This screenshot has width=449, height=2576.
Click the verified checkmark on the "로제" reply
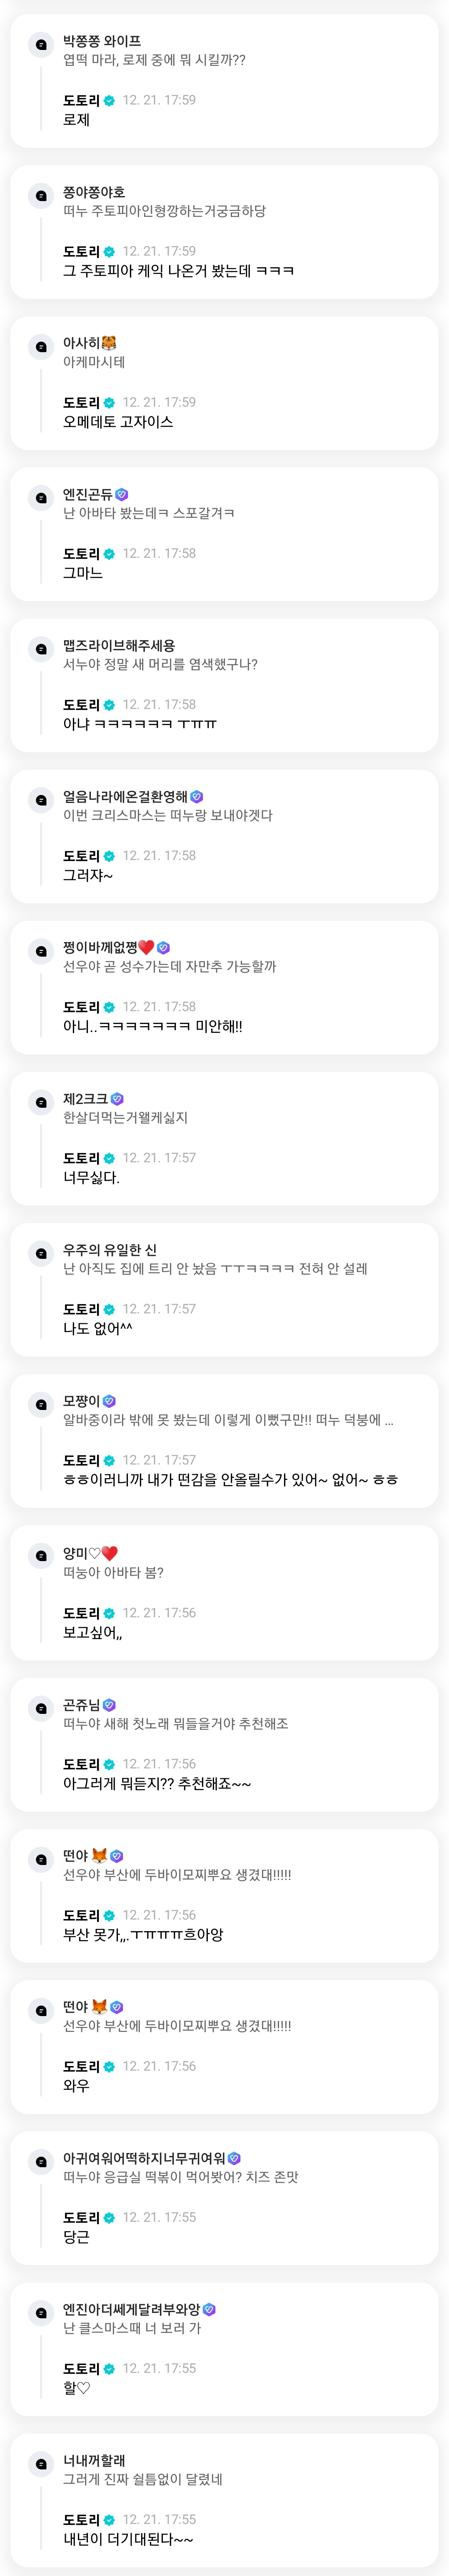(x=110, y=101)
